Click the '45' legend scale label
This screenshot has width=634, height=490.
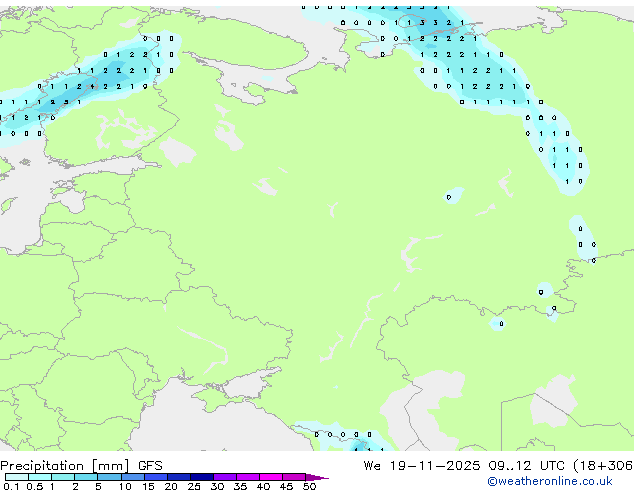pyautogui.click(x=286, y=486)
